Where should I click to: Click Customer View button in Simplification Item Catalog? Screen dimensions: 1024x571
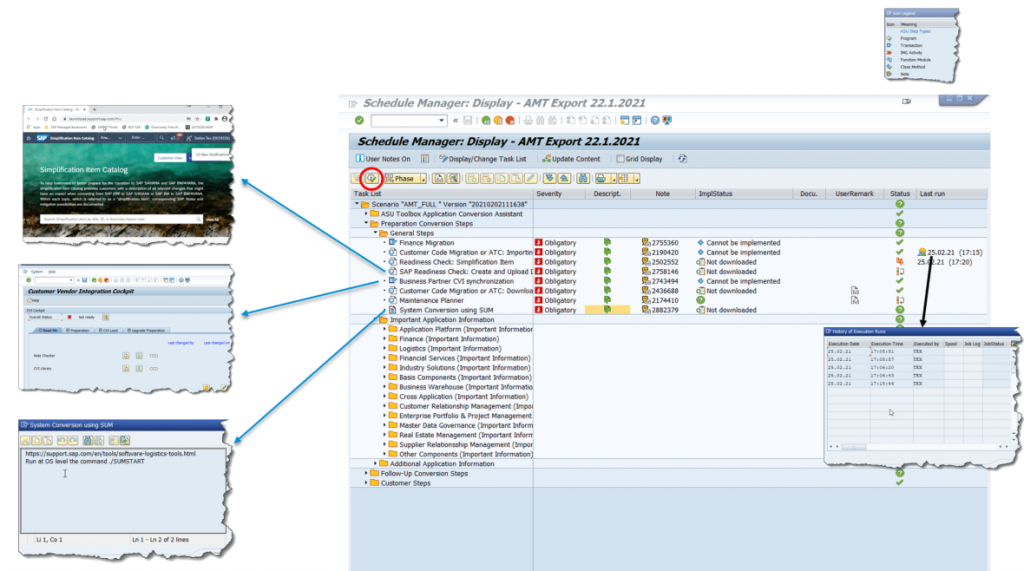(170, 157)
